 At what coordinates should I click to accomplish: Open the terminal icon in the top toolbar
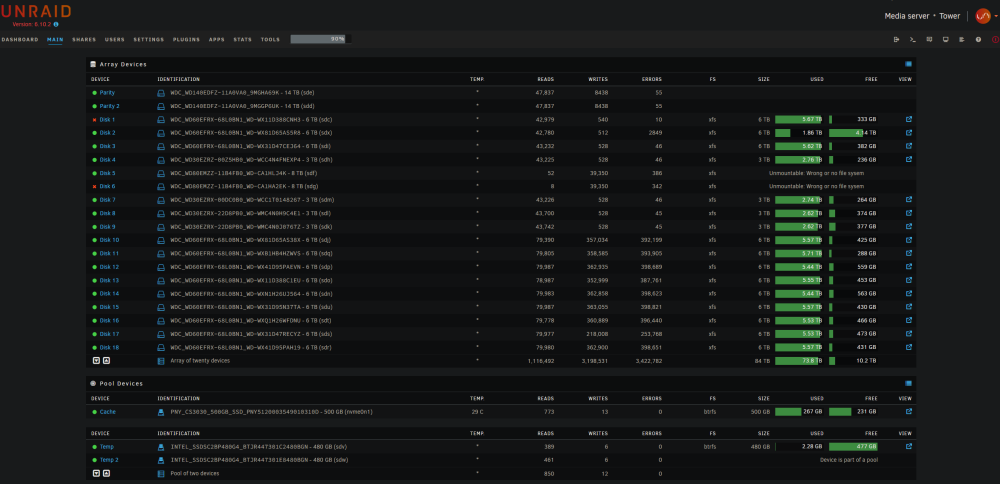coord(913,40)
